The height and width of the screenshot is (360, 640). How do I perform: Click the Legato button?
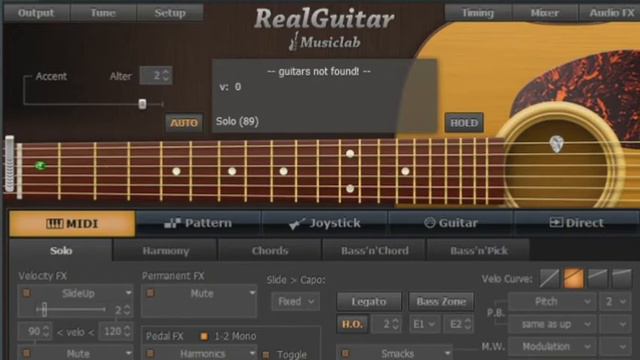[x=369, y=302]
